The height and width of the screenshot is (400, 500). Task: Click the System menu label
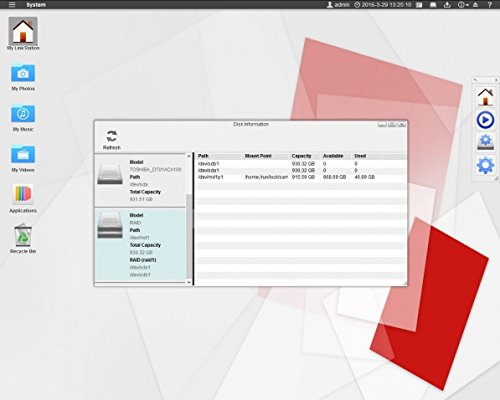click(36, 5)
